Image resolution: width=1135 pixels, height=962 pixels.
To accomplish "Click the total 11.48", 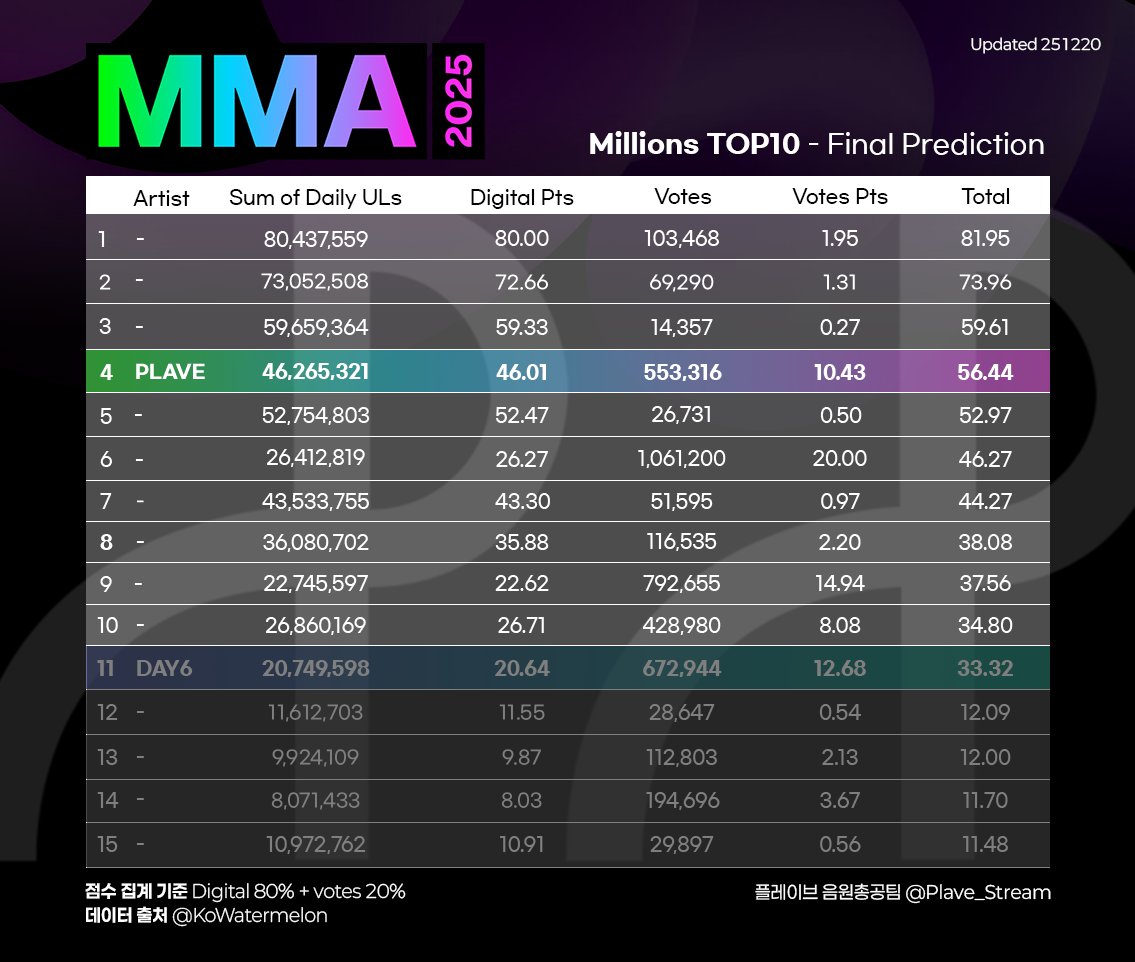I will point(985,845).
